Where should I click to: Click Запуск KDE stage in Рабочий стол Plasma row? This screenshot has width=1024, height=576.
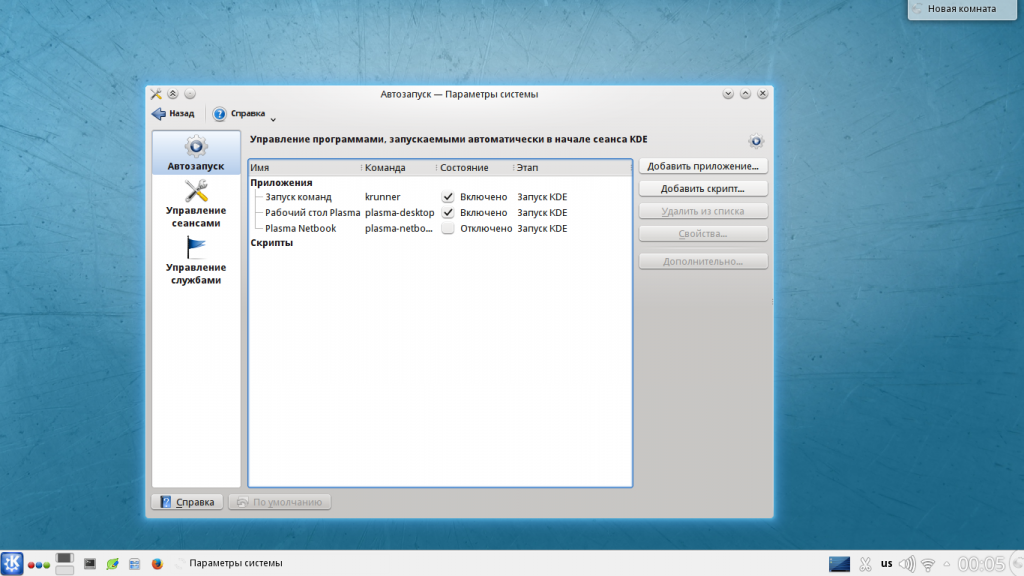542,212
